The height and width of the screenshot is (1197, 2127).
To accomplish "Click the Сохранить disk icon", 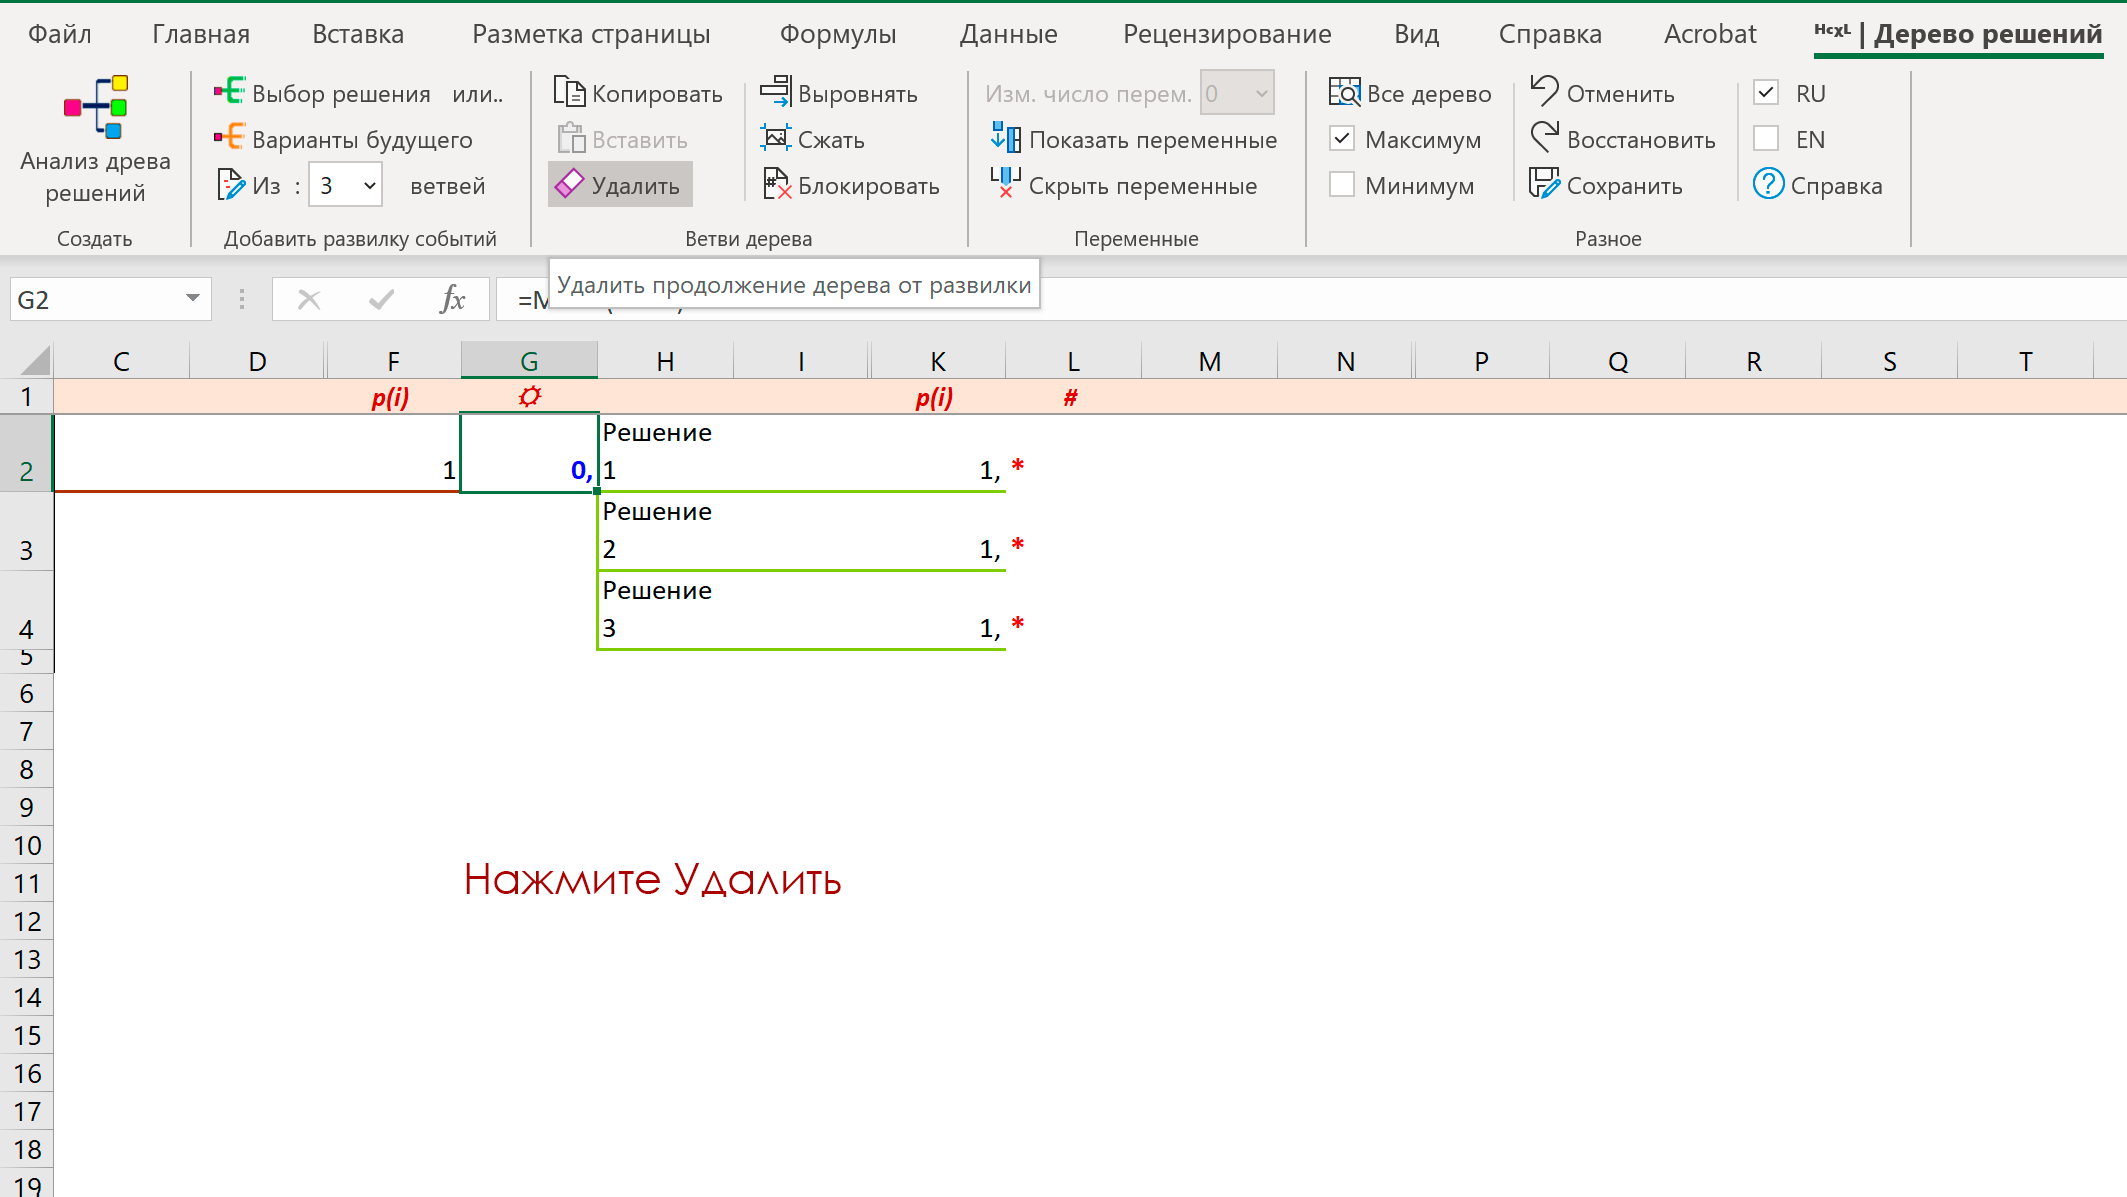I will point(1545,184).
